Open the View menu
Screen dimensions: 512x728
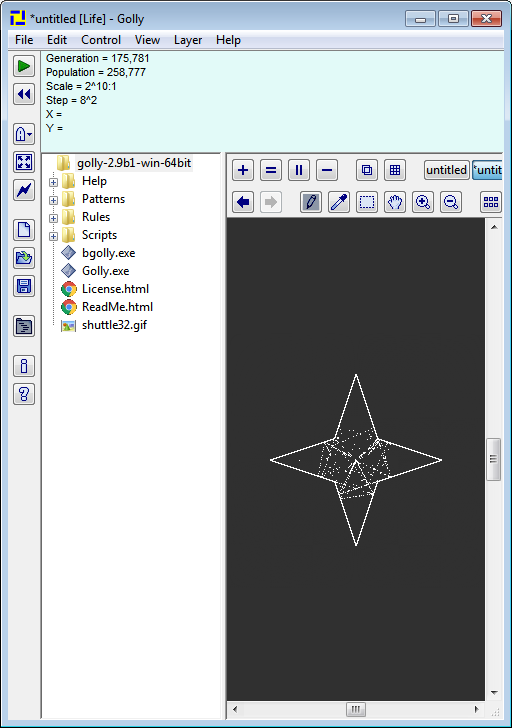(147, 40)
